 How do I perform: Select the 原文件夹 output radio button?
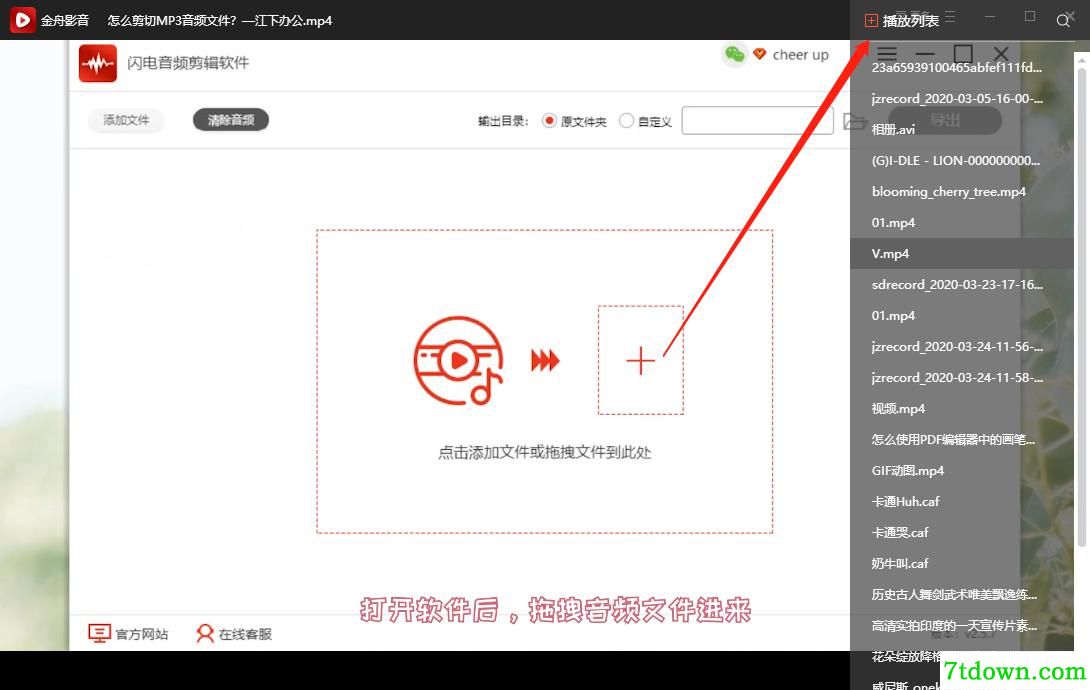pyautogui.click(x=549, y=121)
